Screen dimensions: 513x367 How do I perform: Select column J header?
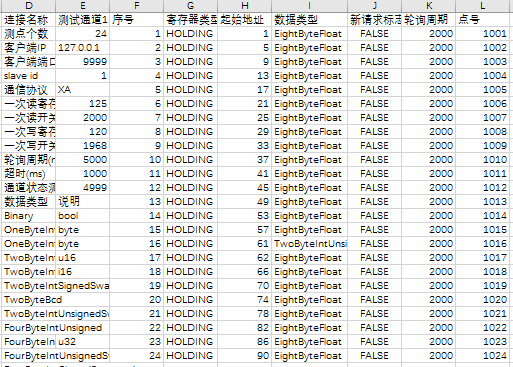tap(375, 6)
